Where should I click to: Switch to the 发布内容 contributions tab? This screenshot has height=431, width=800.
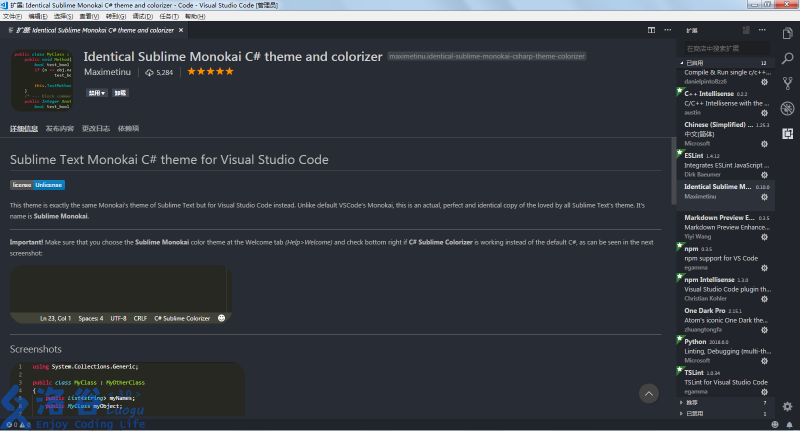pos(60,129)
